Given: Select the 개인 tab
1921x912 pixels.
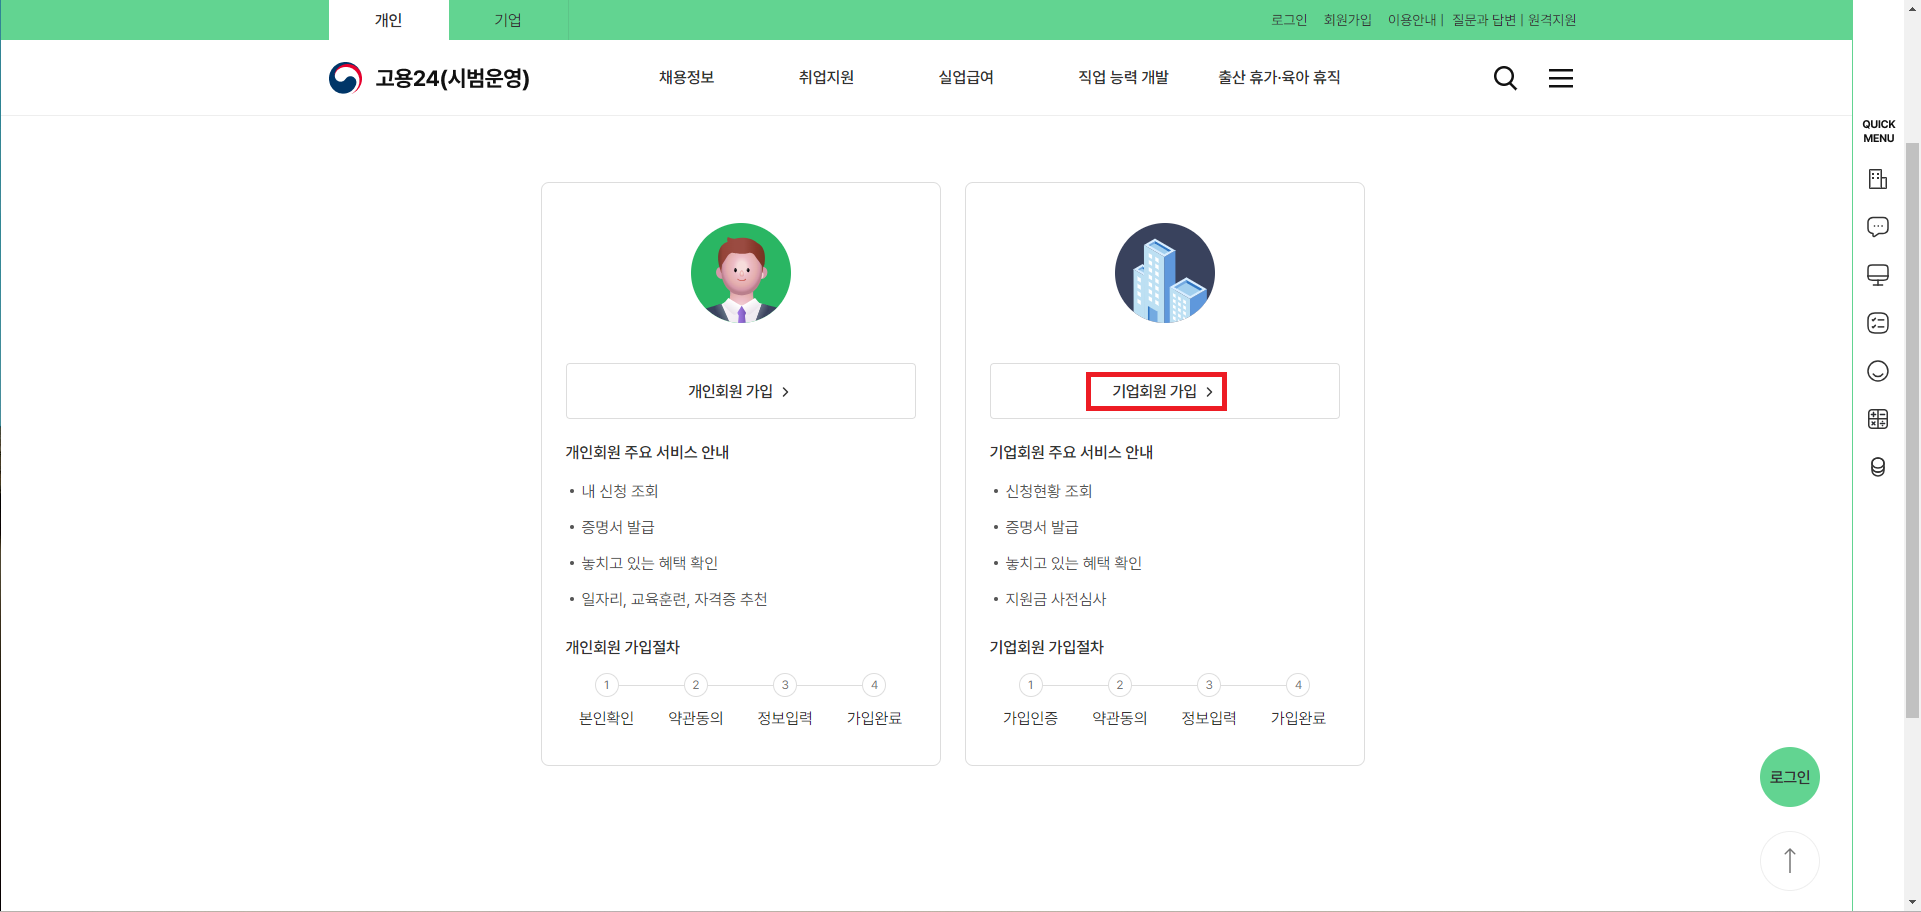Looking at the screenshot, I should [x=388, y=20].
